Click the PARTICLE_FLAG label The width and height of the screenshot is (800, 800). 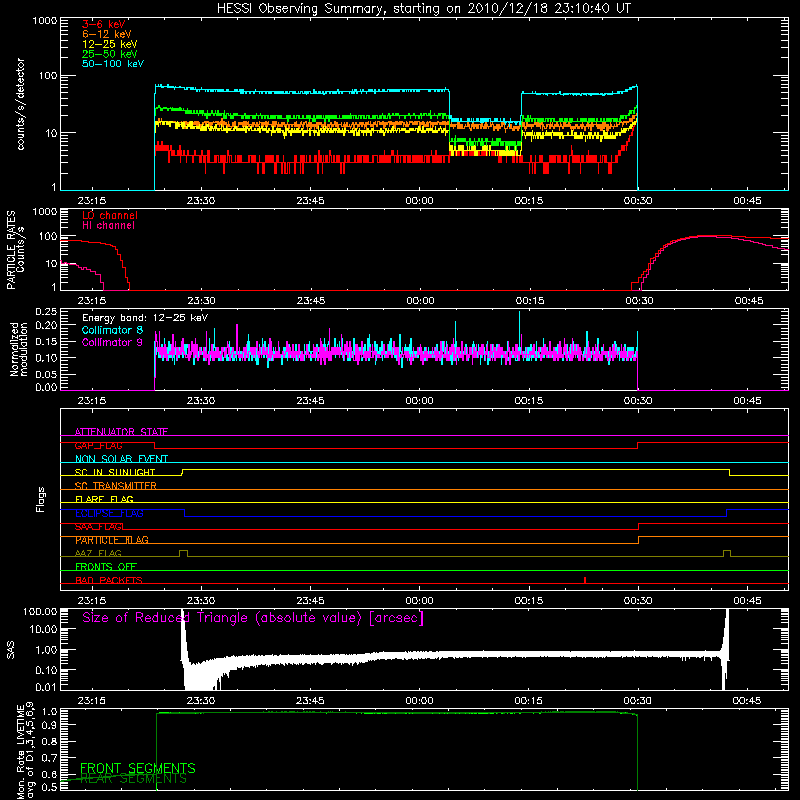pyautogui.click(x=112, y=540)
